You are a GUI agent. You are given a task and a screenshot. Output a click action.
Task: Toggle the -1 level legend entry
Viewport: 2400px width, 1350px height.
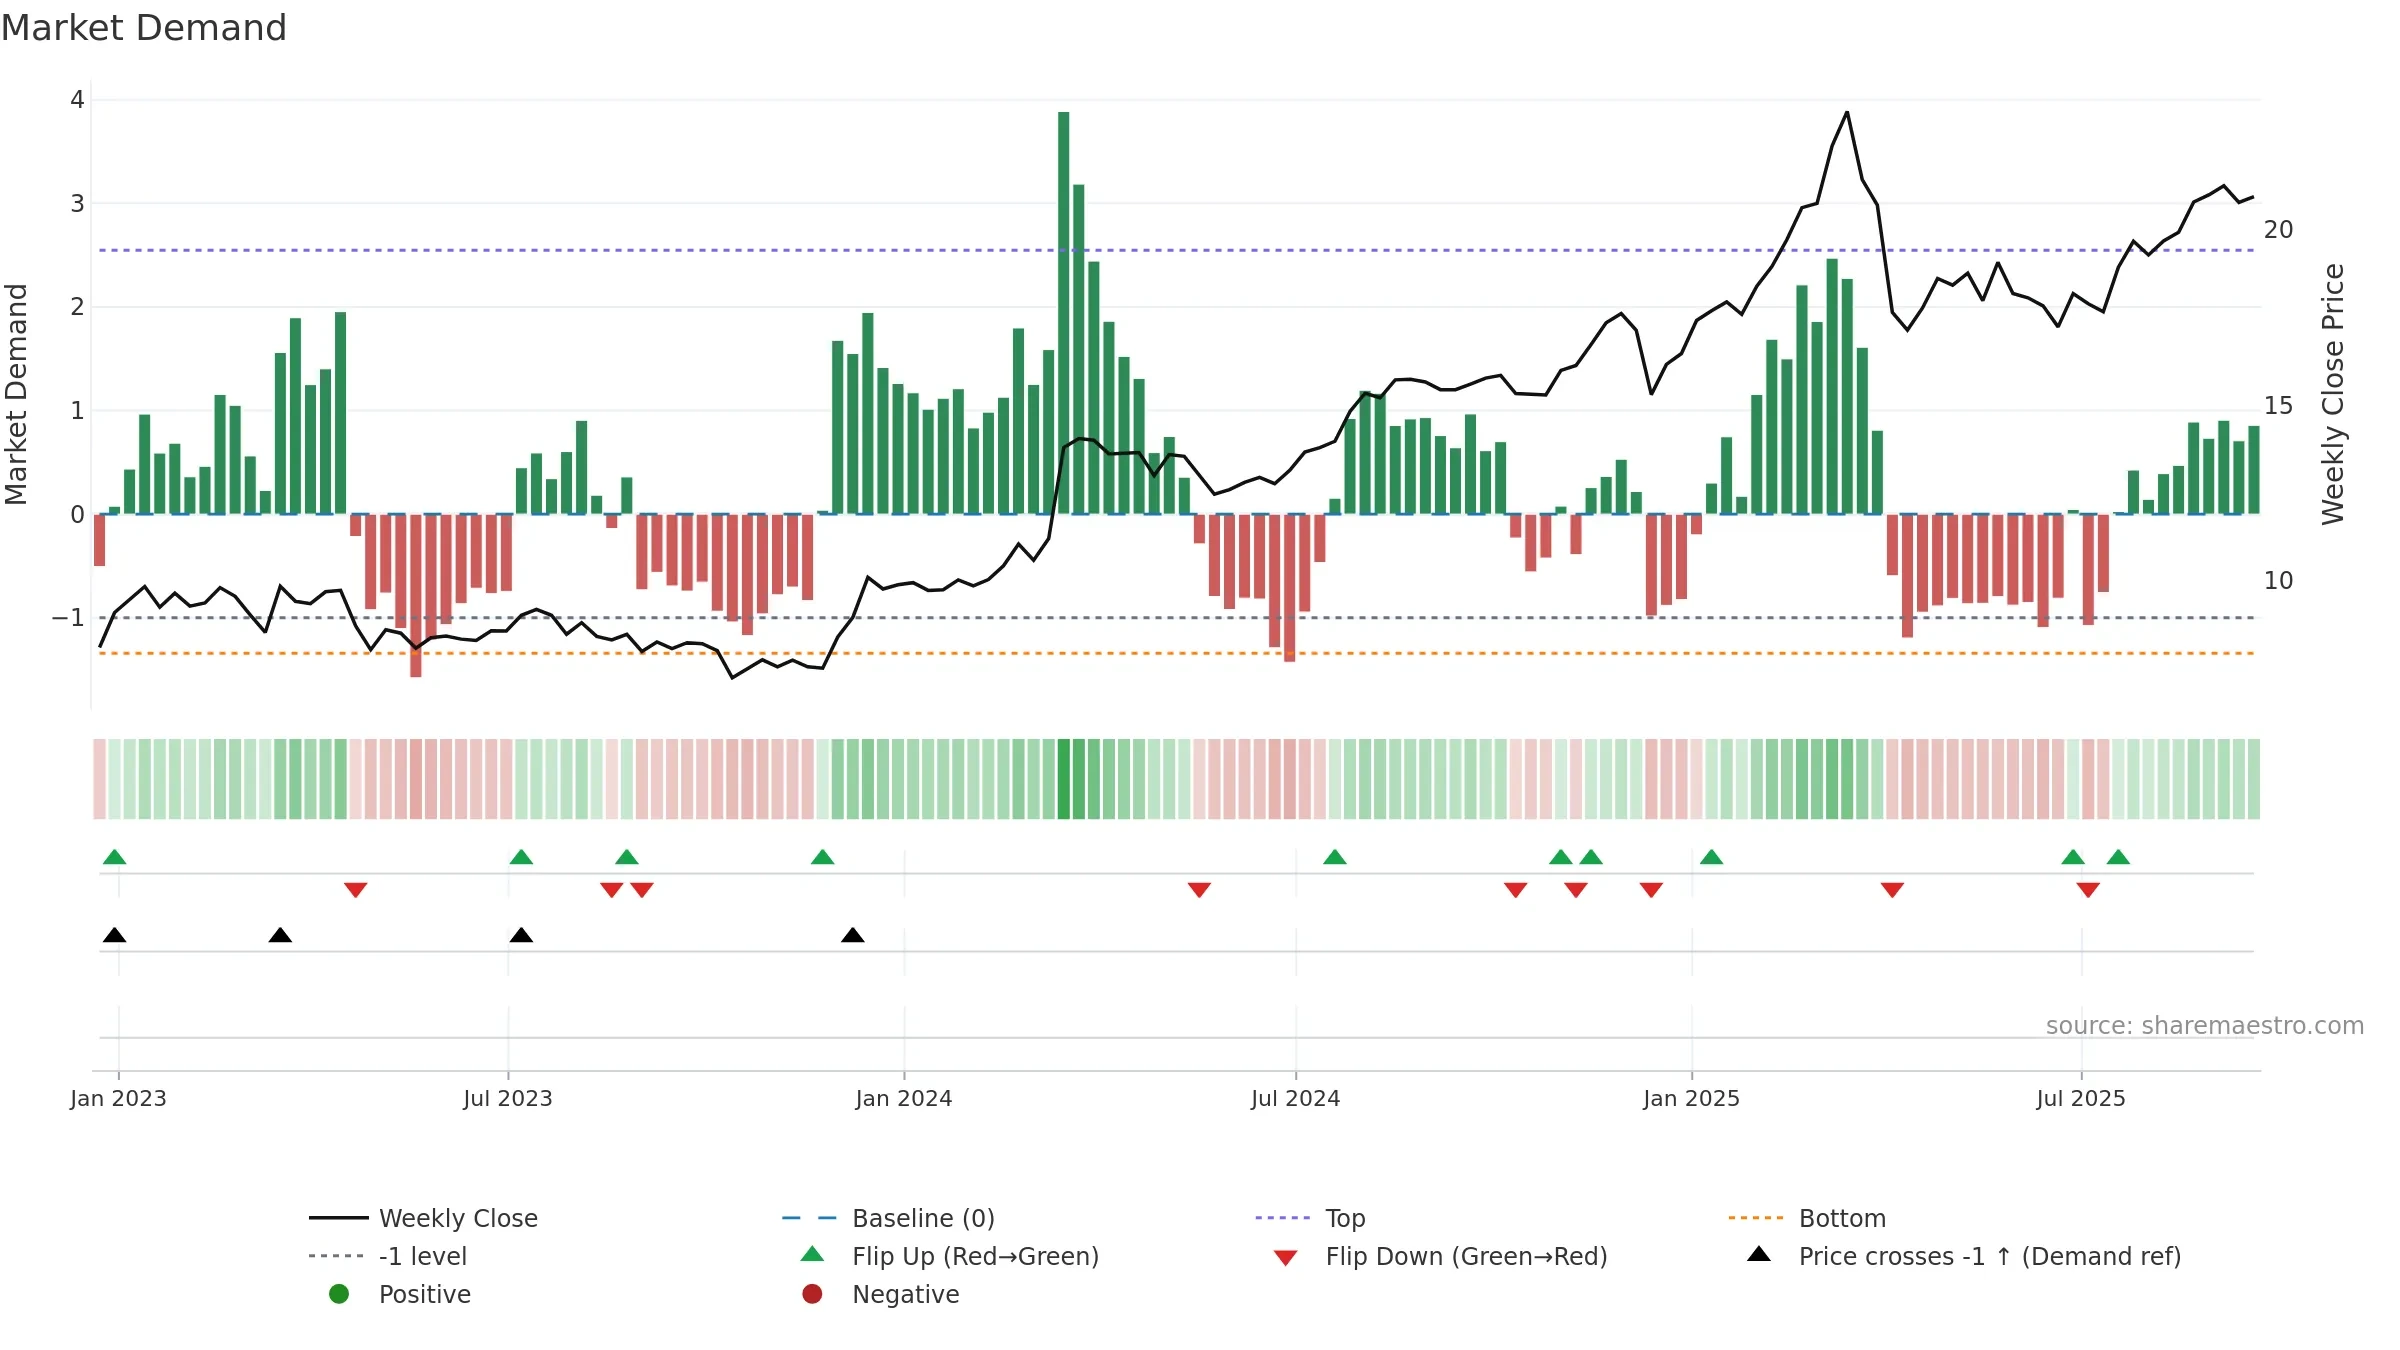388,1256
